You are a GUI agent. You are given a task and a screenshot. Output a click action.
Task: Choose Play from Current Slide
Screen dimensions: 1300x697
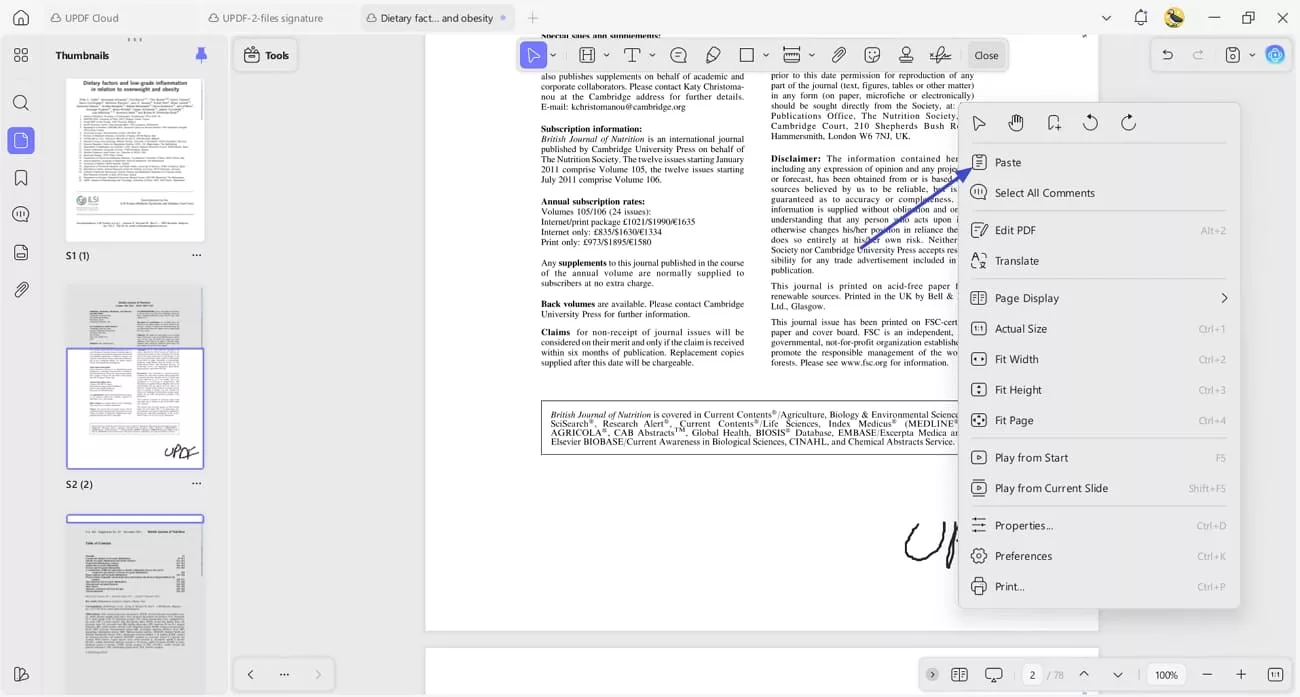(1098, 488)
